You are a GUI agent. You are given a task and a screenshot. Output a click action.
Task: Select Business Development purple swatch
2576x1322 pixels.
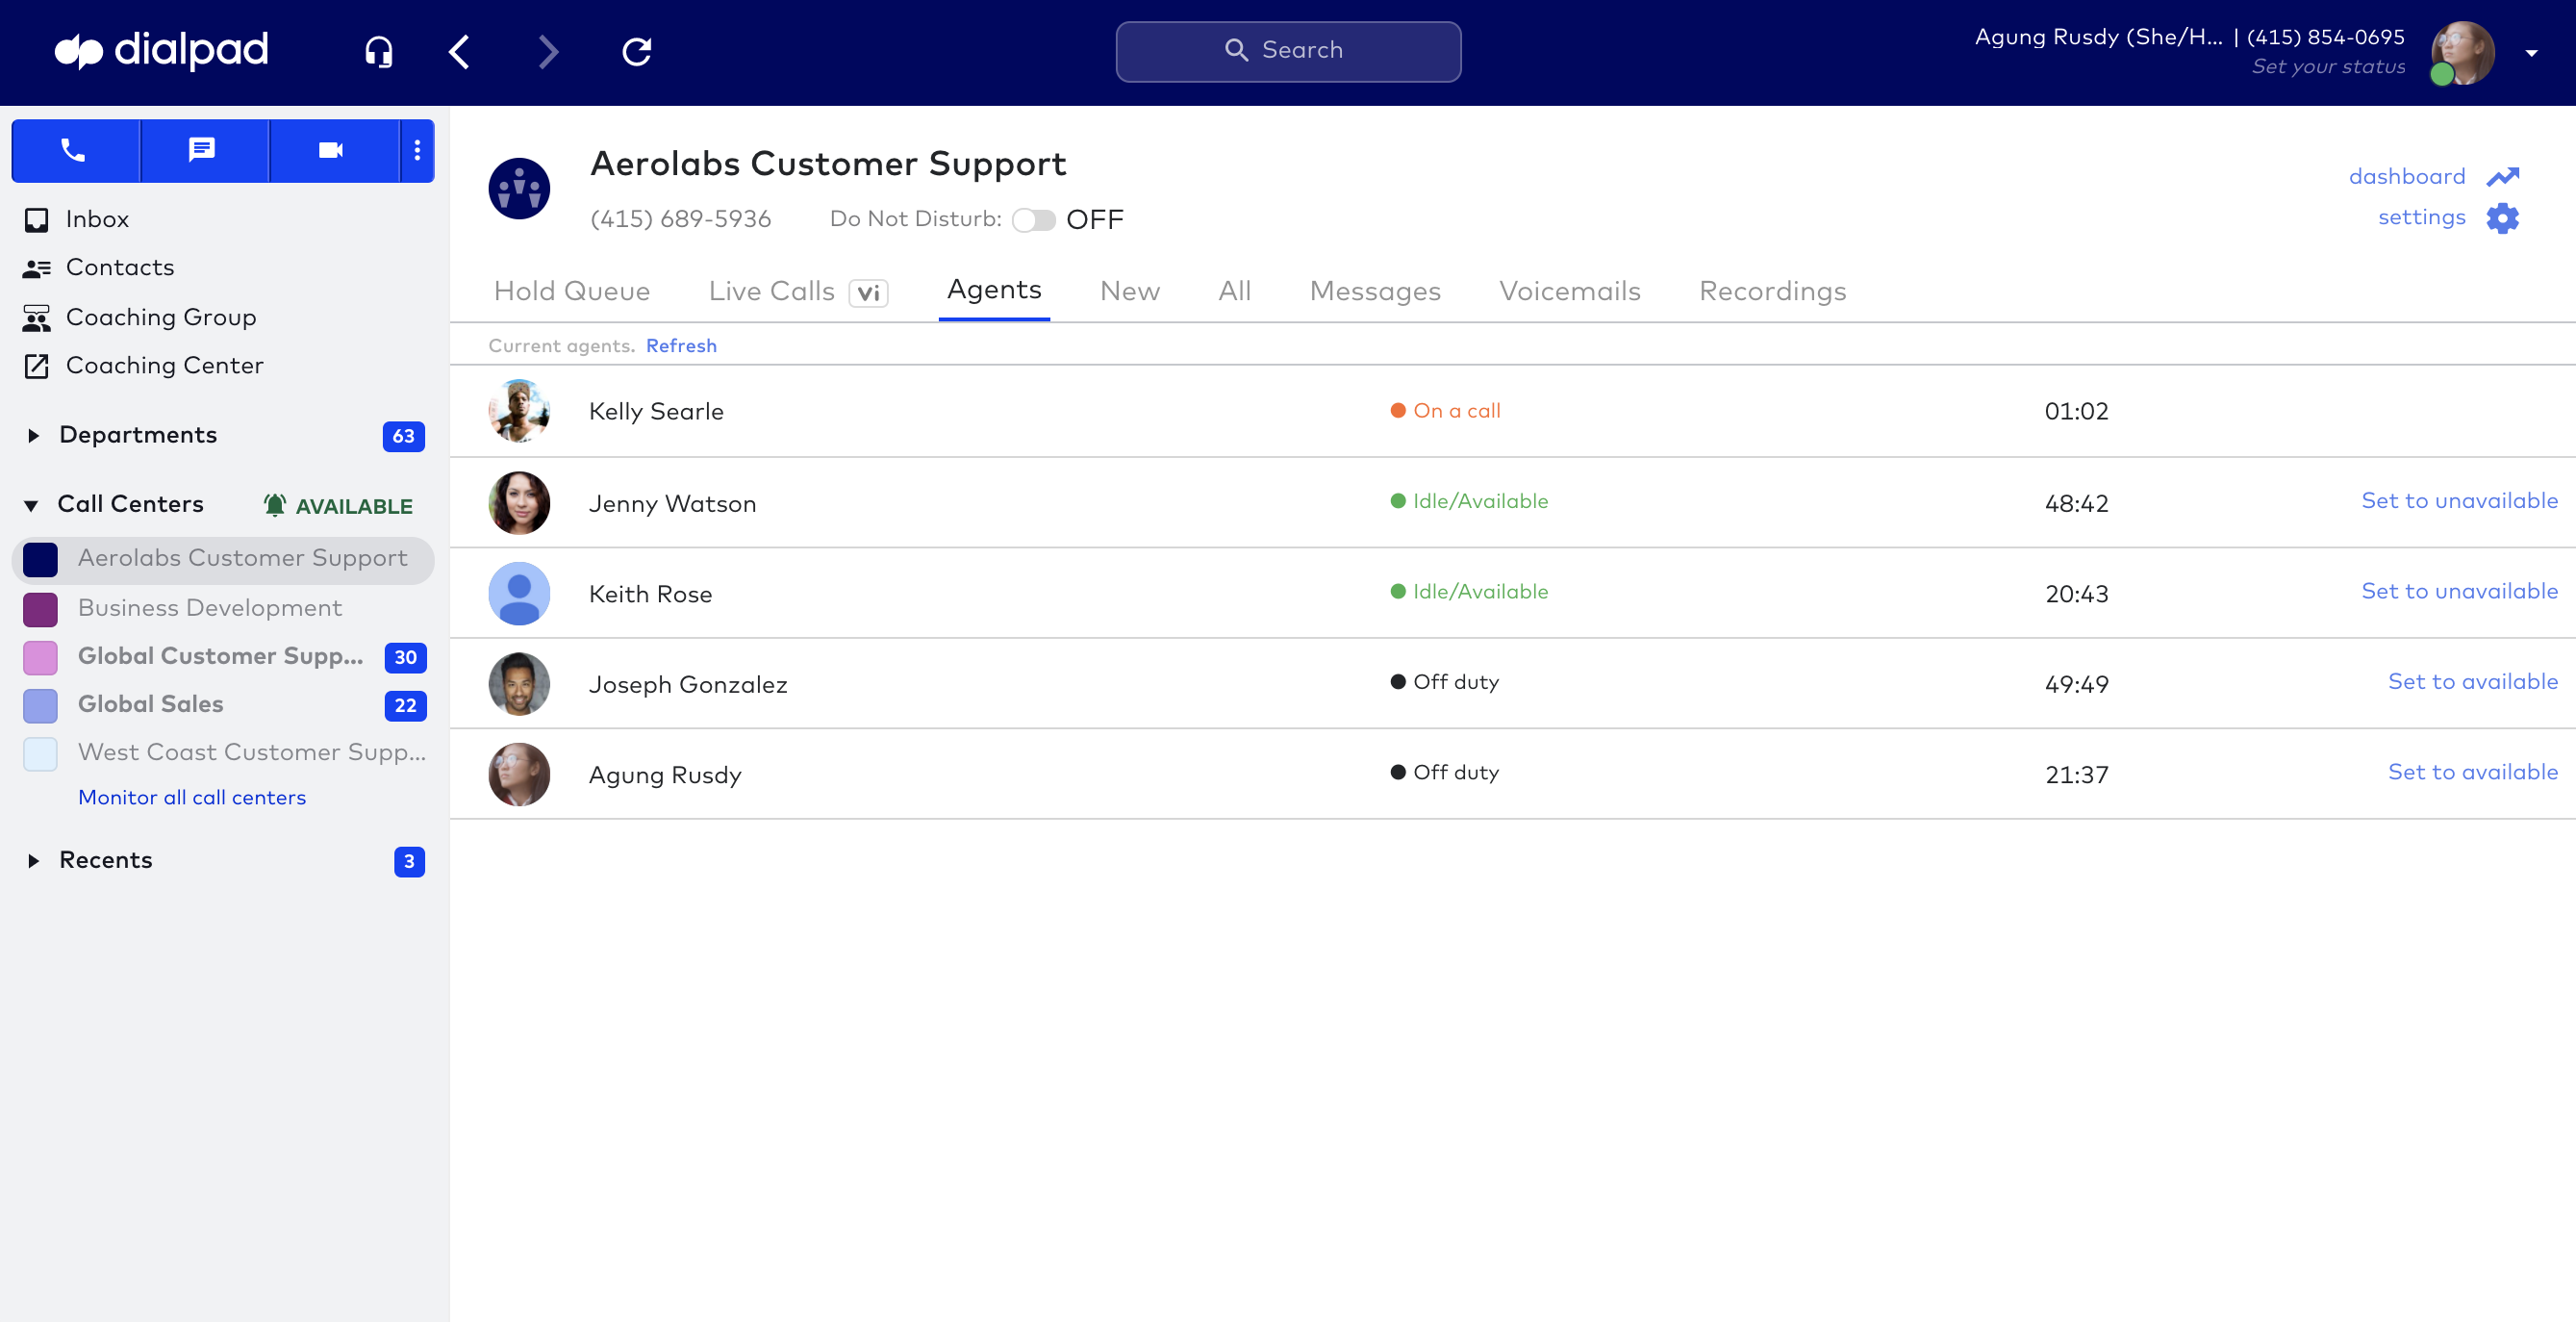click(x=40, y=608)
